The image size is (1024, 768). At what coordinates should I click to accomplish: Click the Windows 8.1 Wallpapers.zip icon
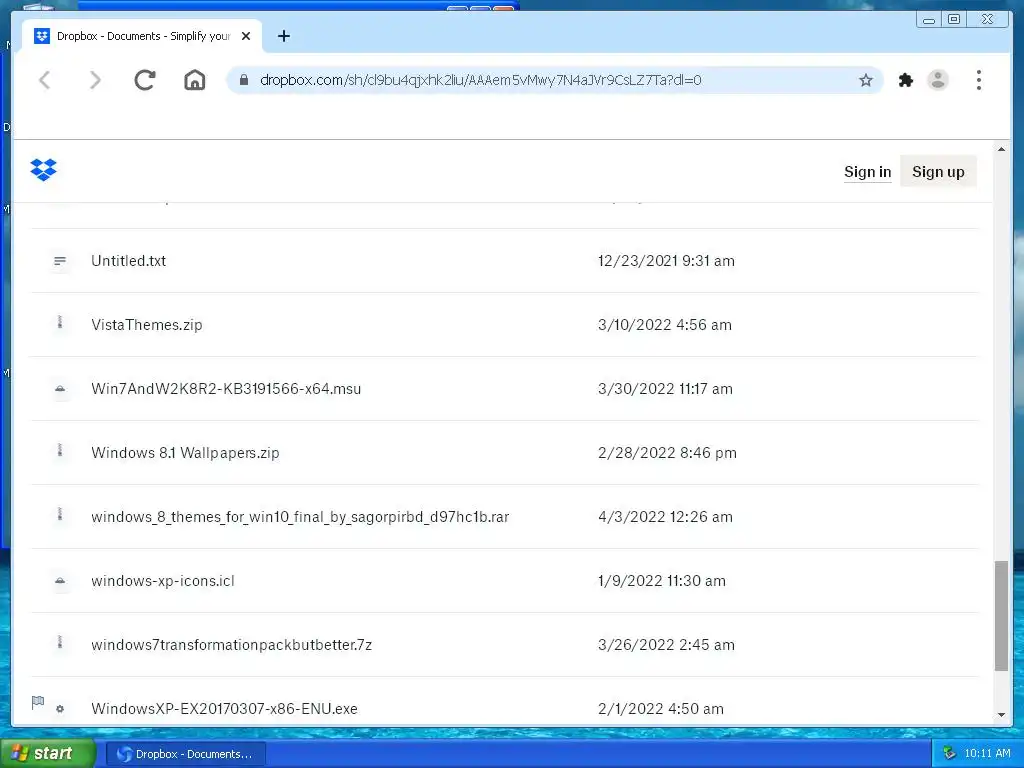click(59, 451)
